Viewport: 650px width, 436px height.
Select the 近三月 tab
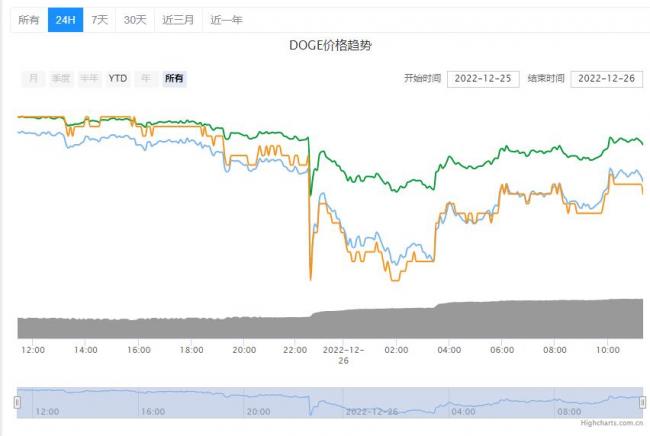click(x=178, y=19)
